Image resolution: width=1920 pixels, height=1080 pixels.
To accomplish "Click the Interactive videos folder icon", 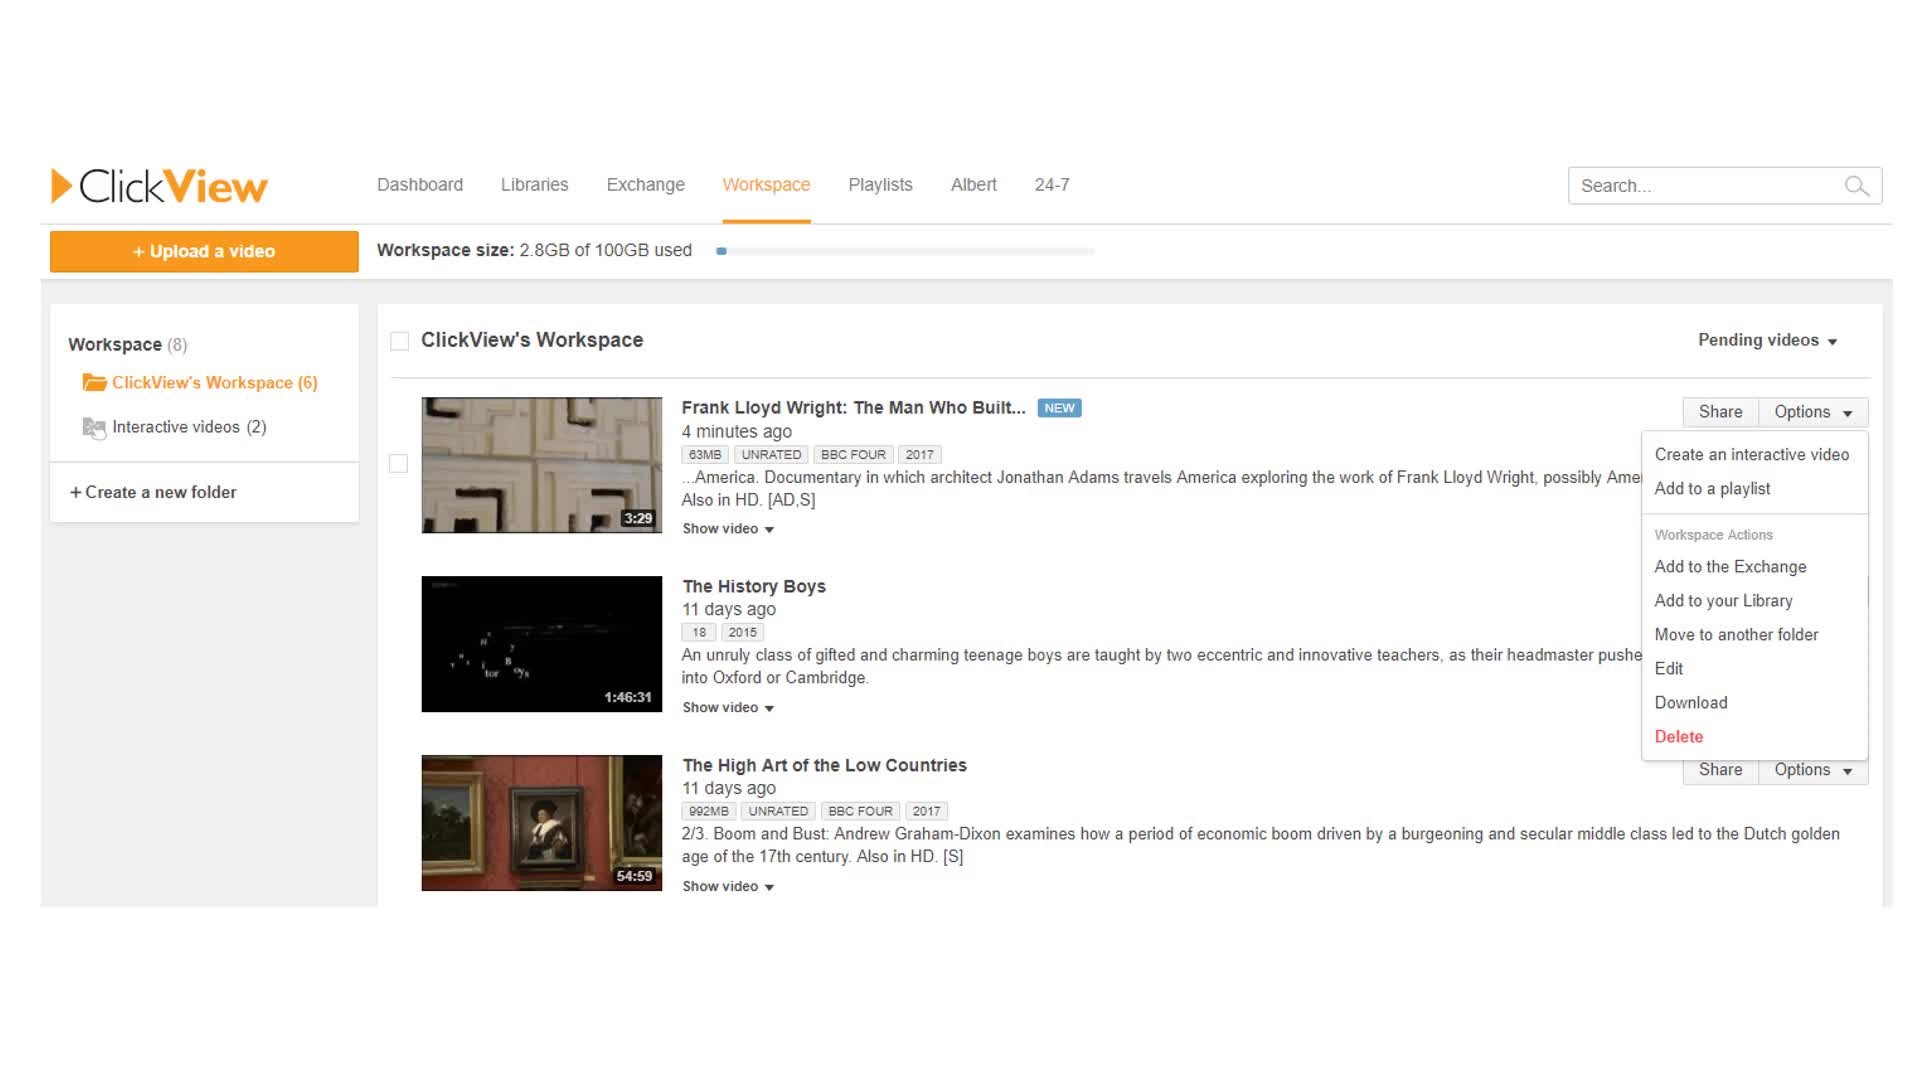I will pyautogui.click(x=94, y=428).
